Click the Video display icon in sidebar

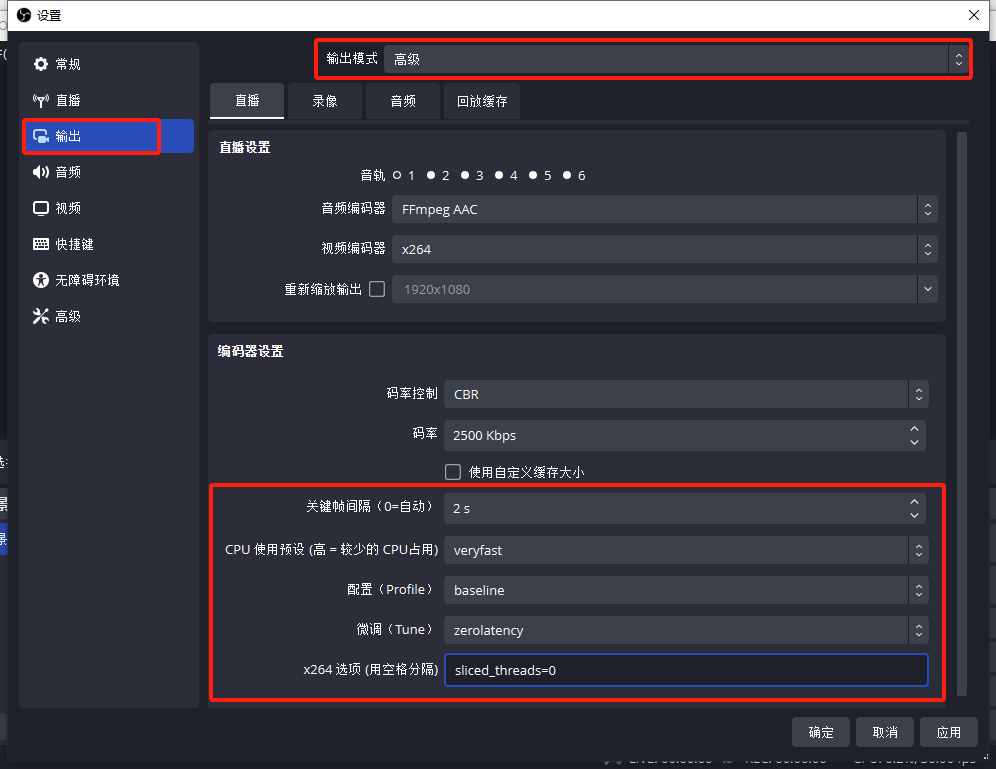[41, 208]
